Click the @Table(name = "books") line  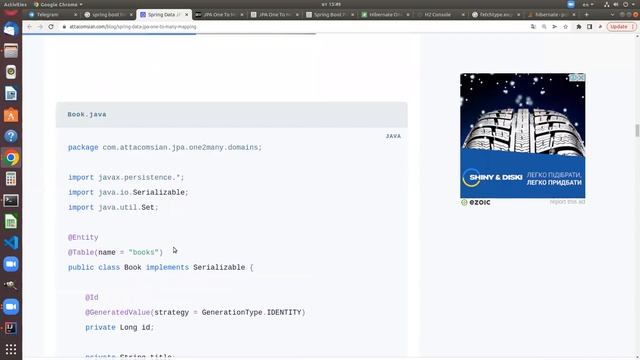click(116, 252)
